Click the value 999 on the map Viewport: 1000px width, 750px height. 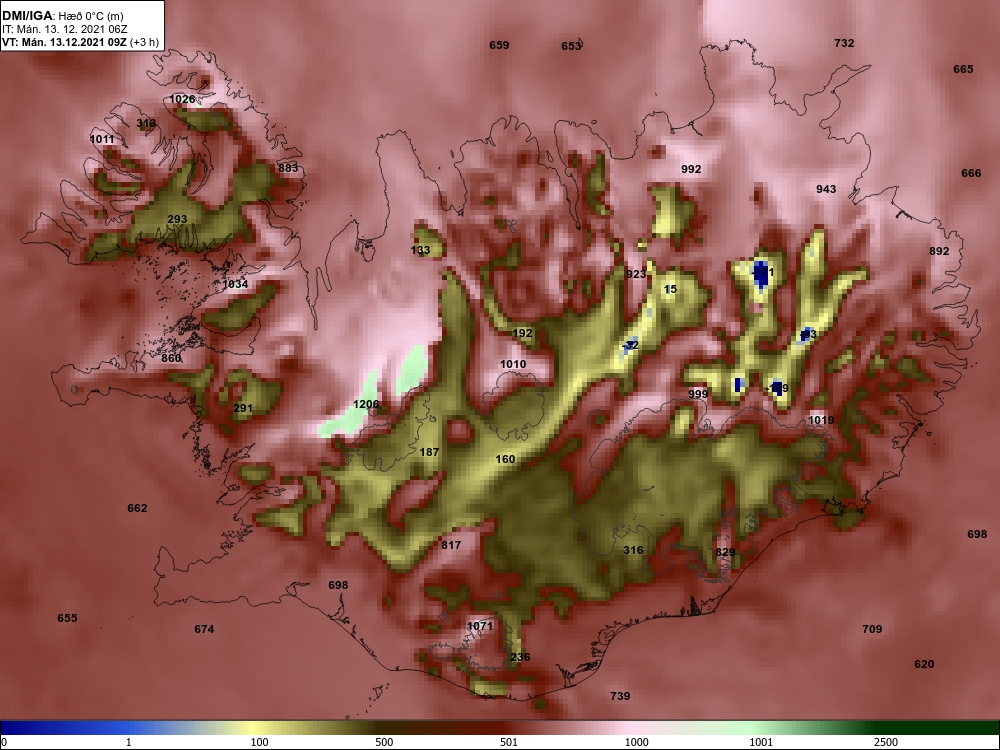point(698,394)
